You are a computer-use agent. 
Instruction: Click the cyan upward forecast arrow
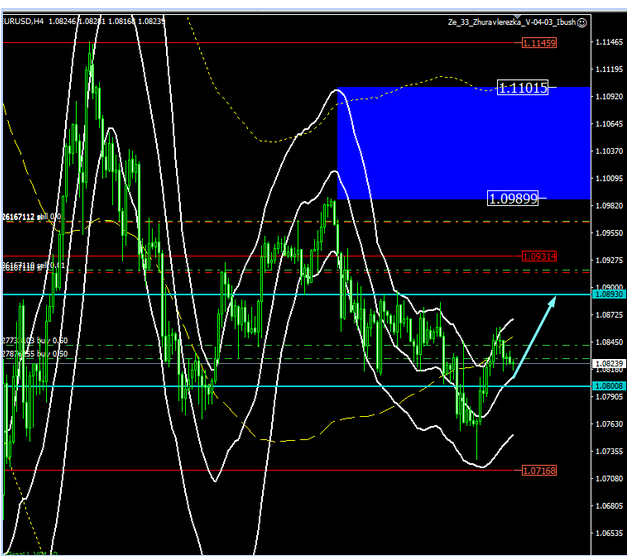[x=535, y=335]
